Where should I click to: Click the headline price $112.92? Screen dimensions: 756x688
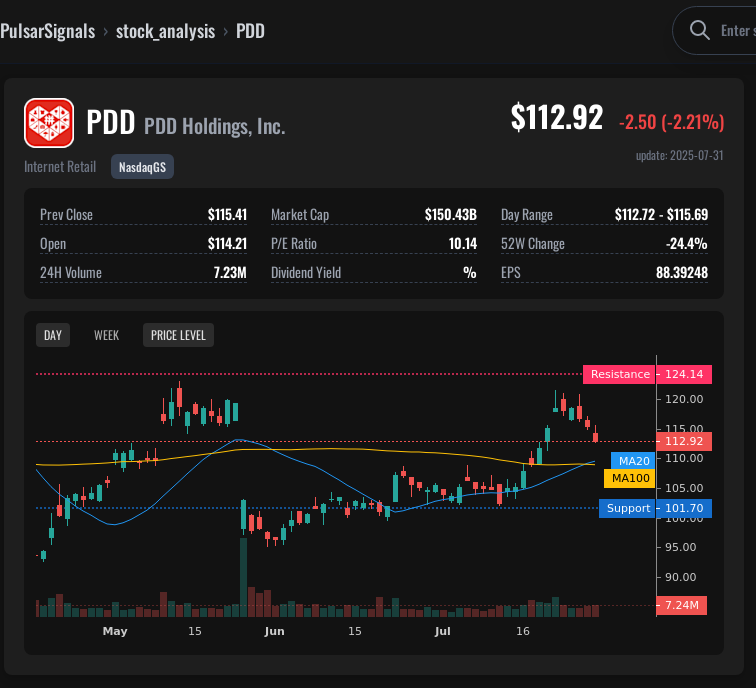557,117
